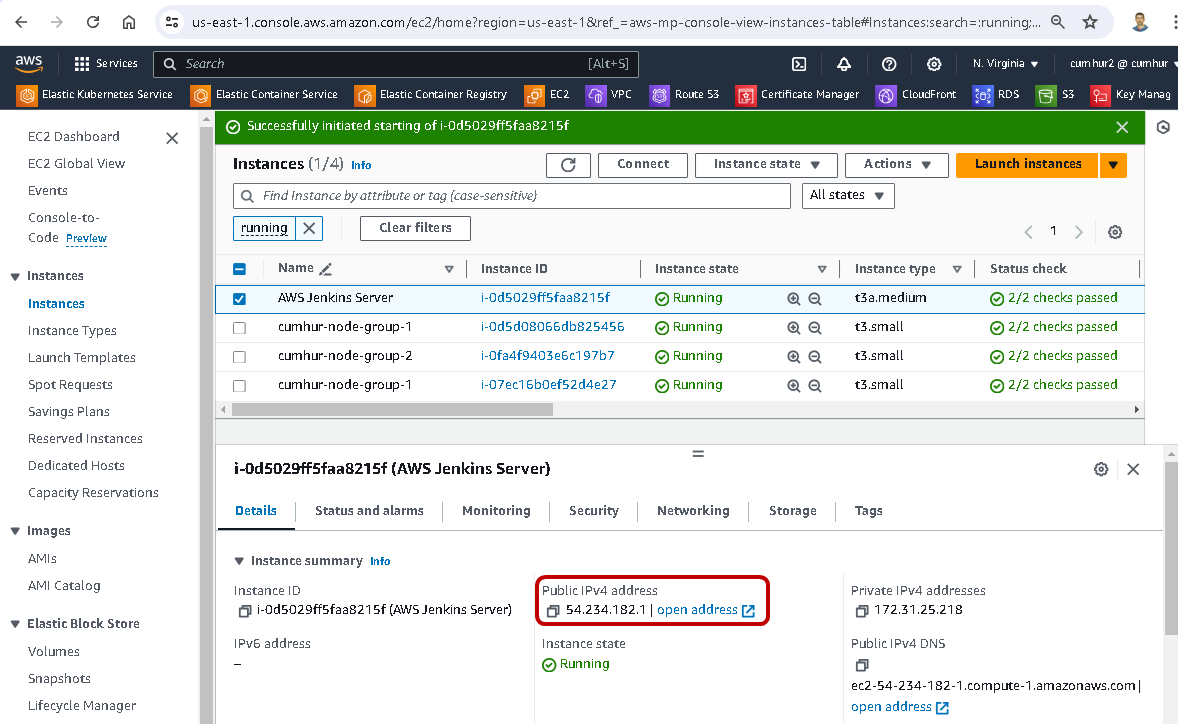Zoom in filter on AWS Jenkins Server state

pos(793,299)
